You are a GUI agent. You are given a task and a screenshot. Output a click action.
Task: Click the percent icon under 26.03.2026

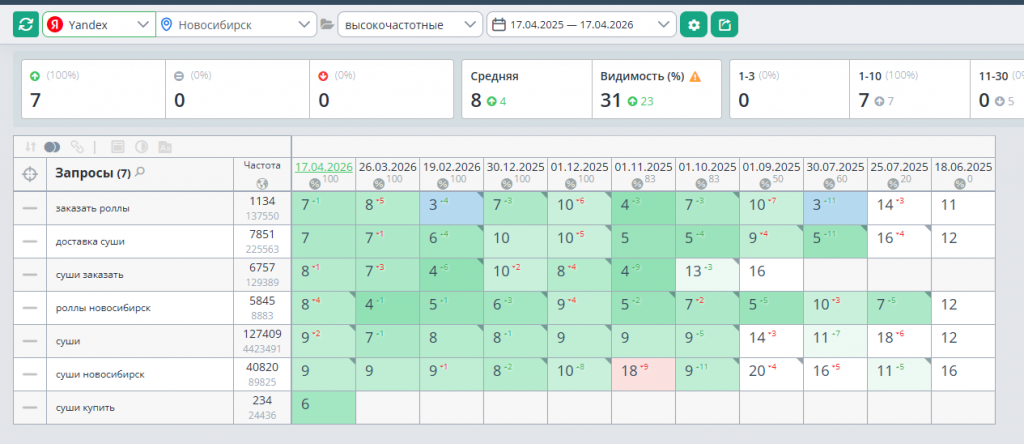pos(379,183)
